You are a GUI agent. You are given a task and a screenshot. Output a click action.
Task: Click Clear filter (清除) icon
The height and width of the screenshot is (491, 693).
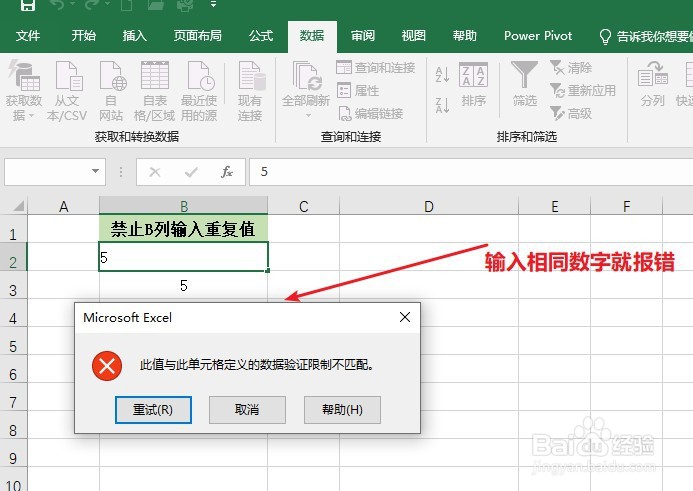557,68
